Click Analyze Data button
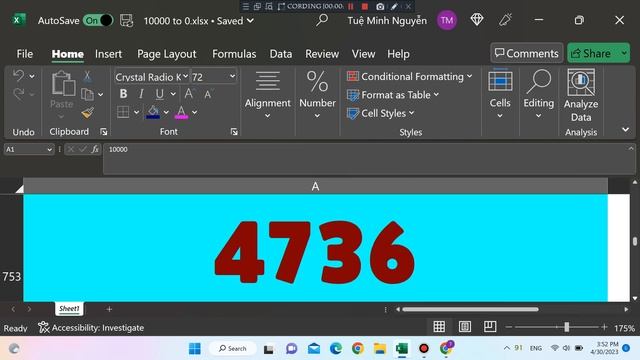Image resolution: width=640 pixels, height=360 pixels. [581, 96]
